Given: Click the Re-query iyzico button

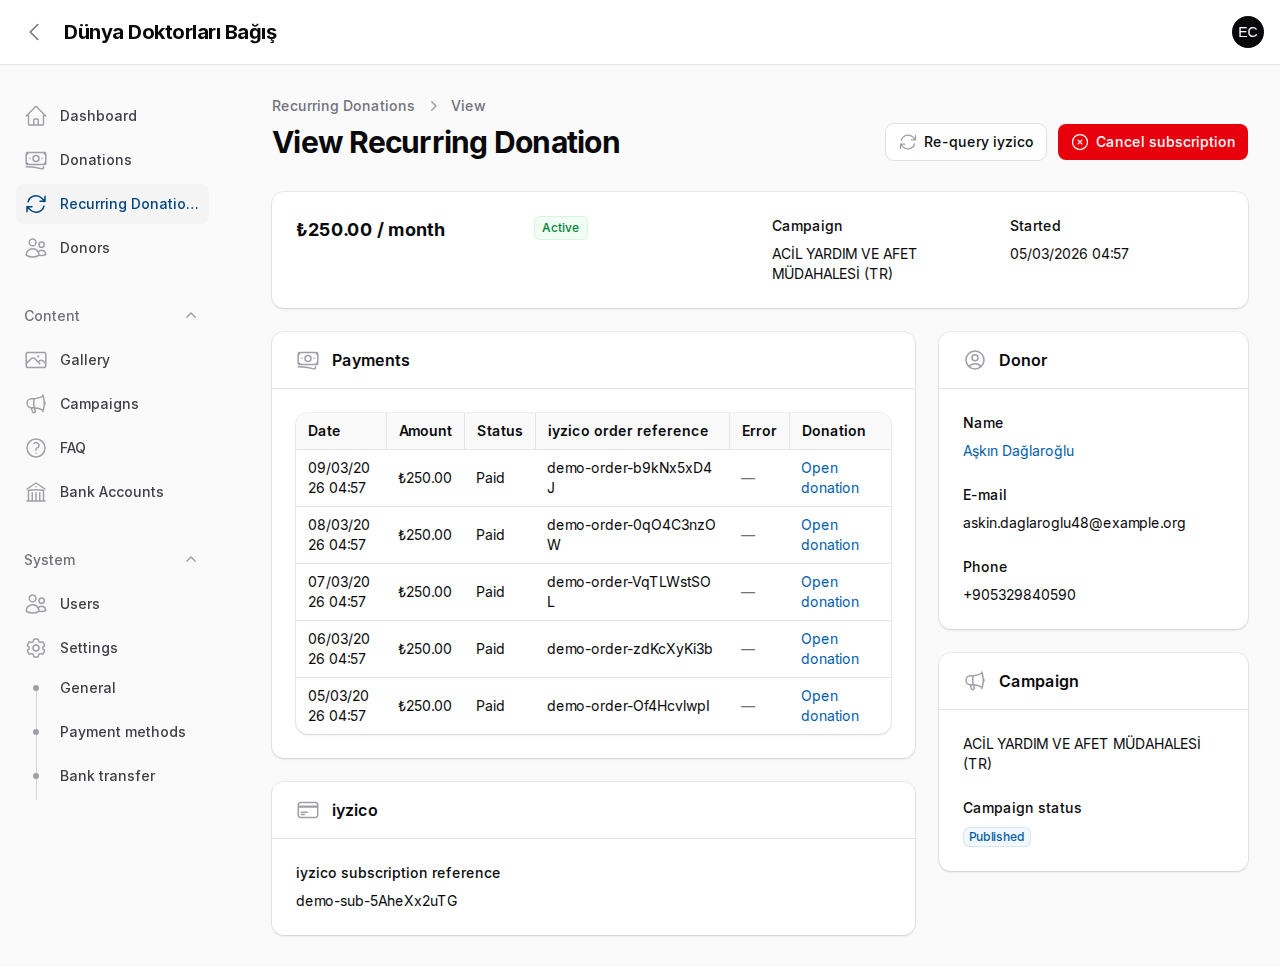Looking at the screenshot, I should tap(966, 142).
